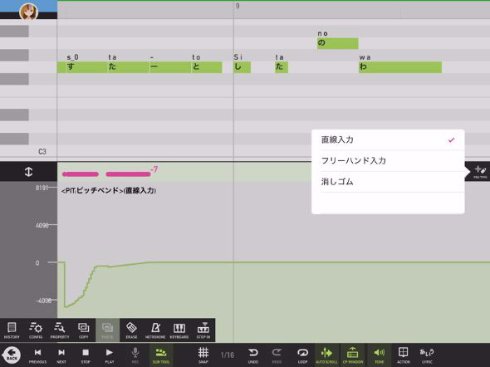
Task: Open the History panel icon
Action: [12, 330]
